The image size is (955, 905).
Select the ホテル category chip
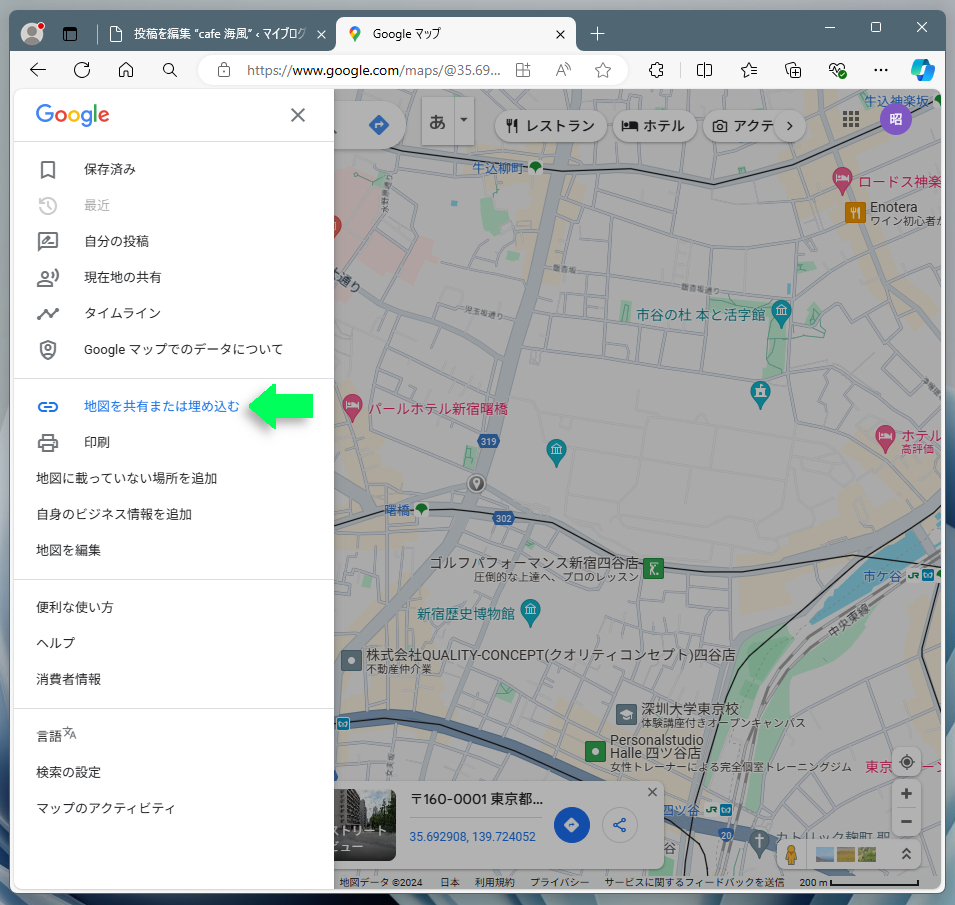654,125
